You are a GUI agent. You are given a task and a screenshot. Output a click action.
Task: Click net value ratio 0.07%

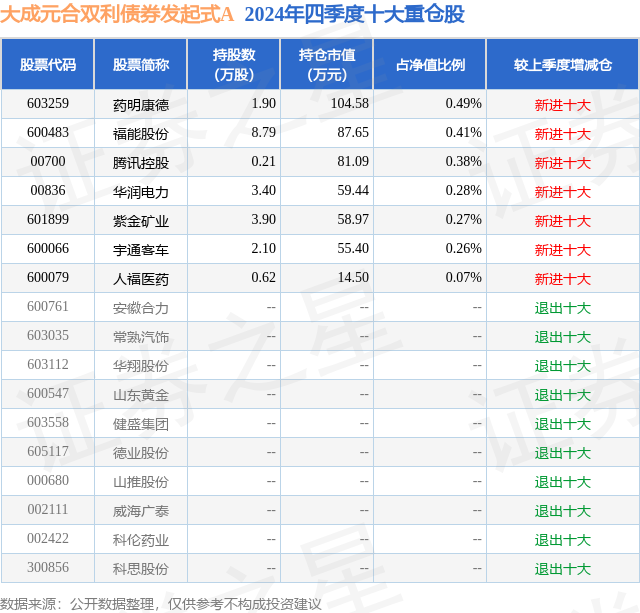464,278
